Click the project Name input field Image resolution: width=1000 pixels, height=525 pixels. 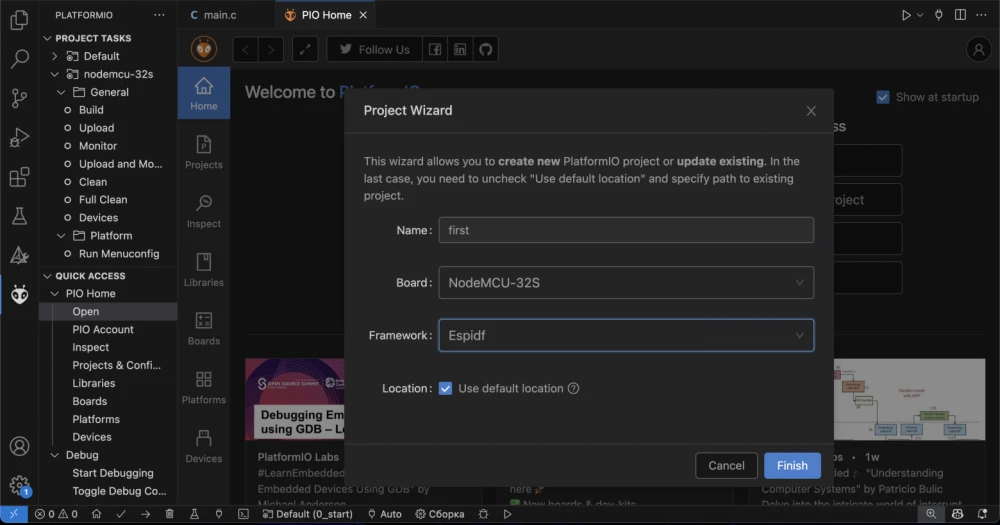pyautogui.click(x=625, y=230)
